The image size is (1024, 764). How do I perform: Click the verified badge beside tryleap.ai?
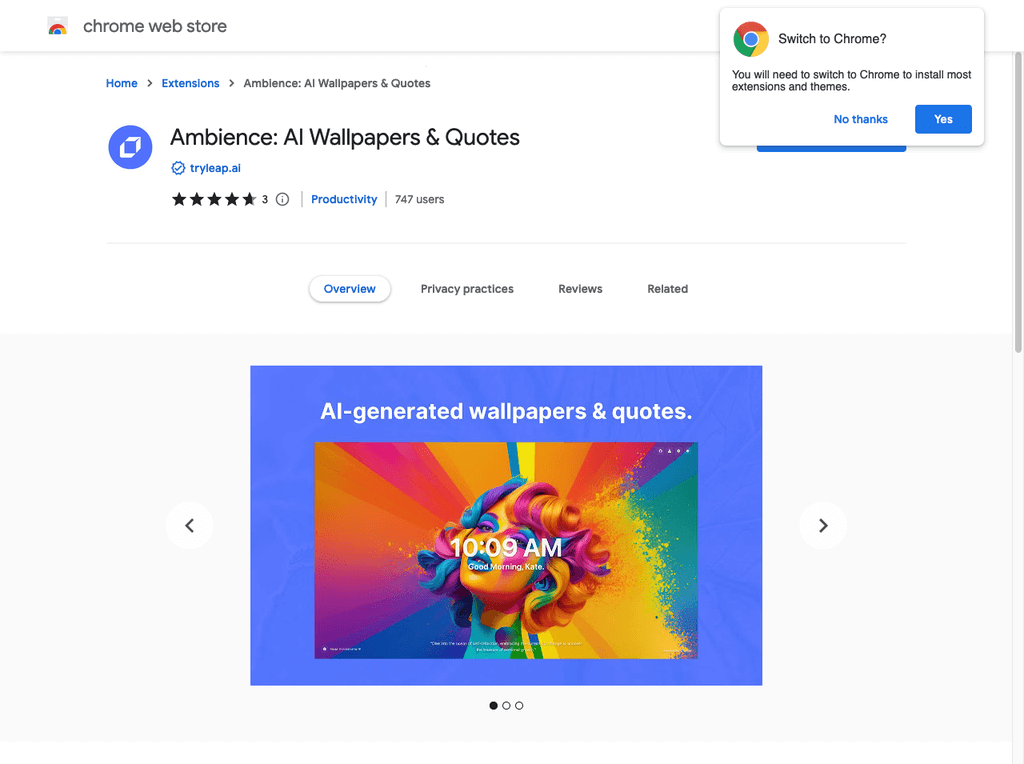coord(178,168)
